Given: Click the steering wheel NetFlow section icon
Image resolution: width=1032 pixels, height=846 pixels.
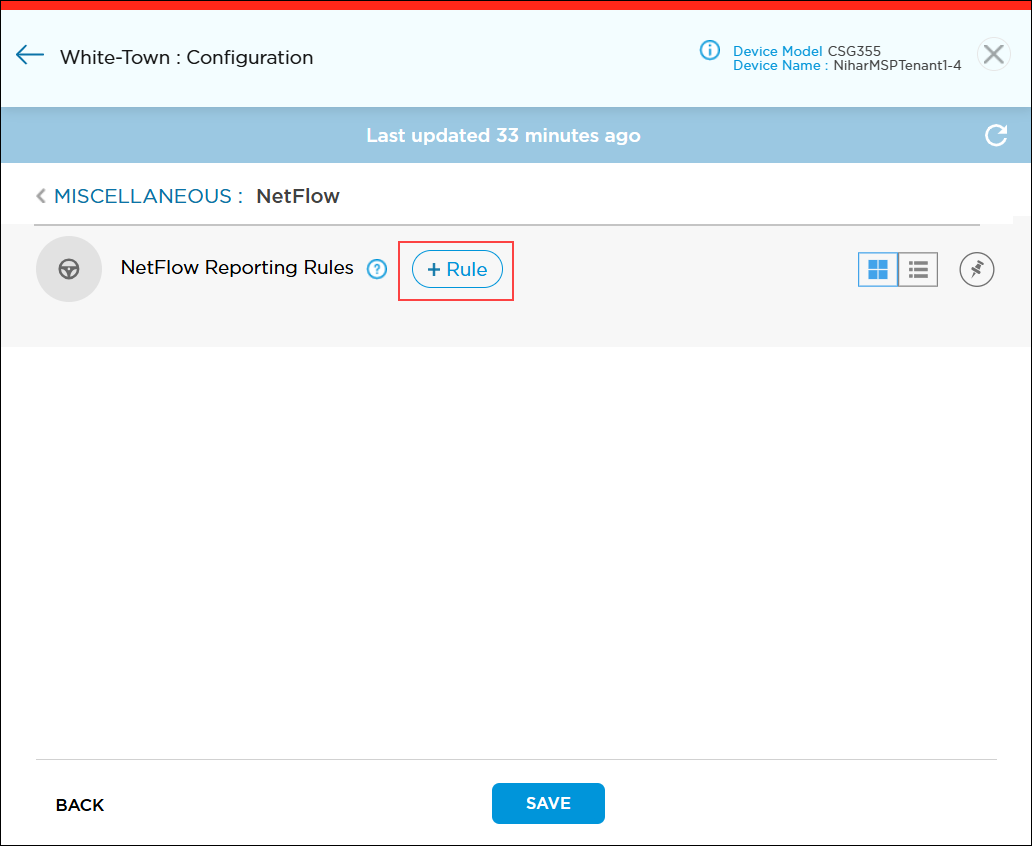Looking at the screenshot, I should click(x=68, y=269).
